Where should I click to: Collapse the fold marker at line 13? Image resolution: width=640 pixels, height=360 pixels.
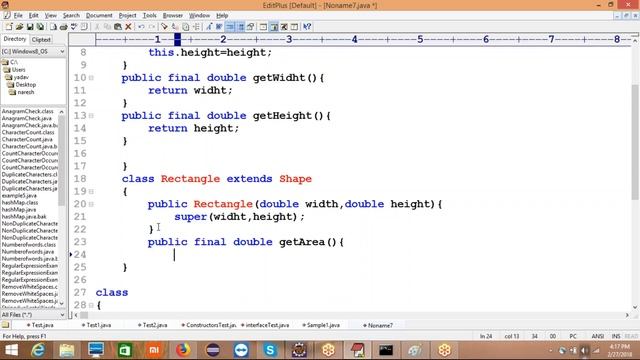pyautogui.click(x=91, y=116)
